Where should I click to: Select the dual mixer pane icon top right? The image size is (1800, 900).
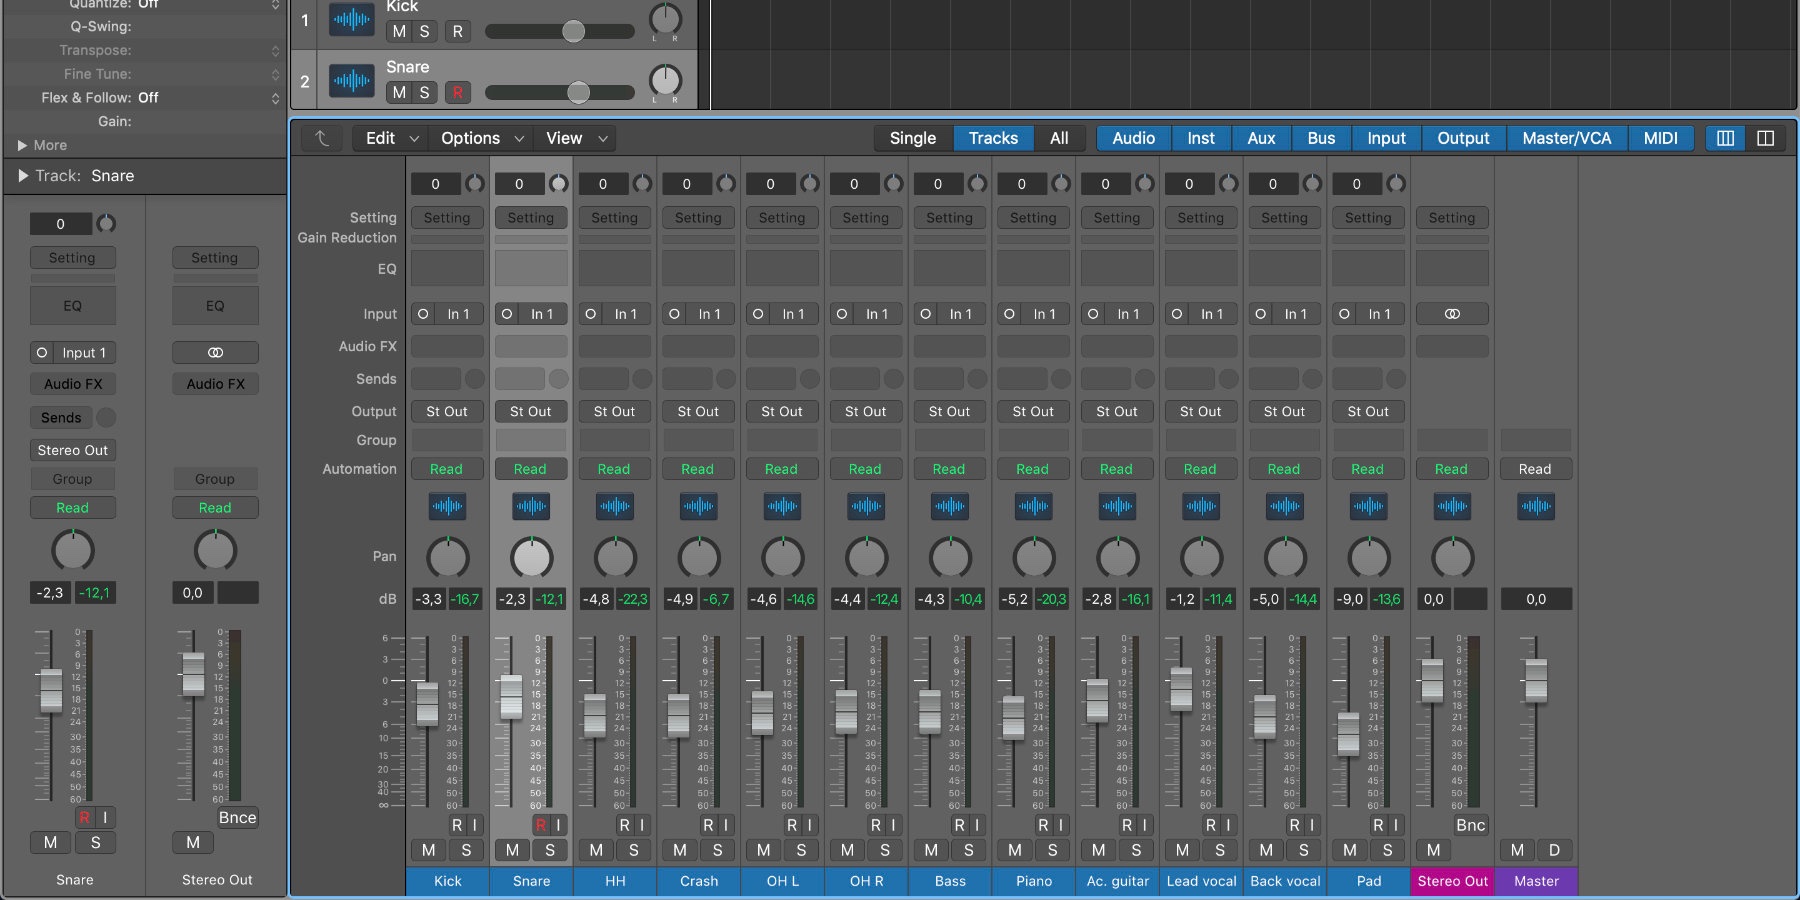coord(1766,138)
